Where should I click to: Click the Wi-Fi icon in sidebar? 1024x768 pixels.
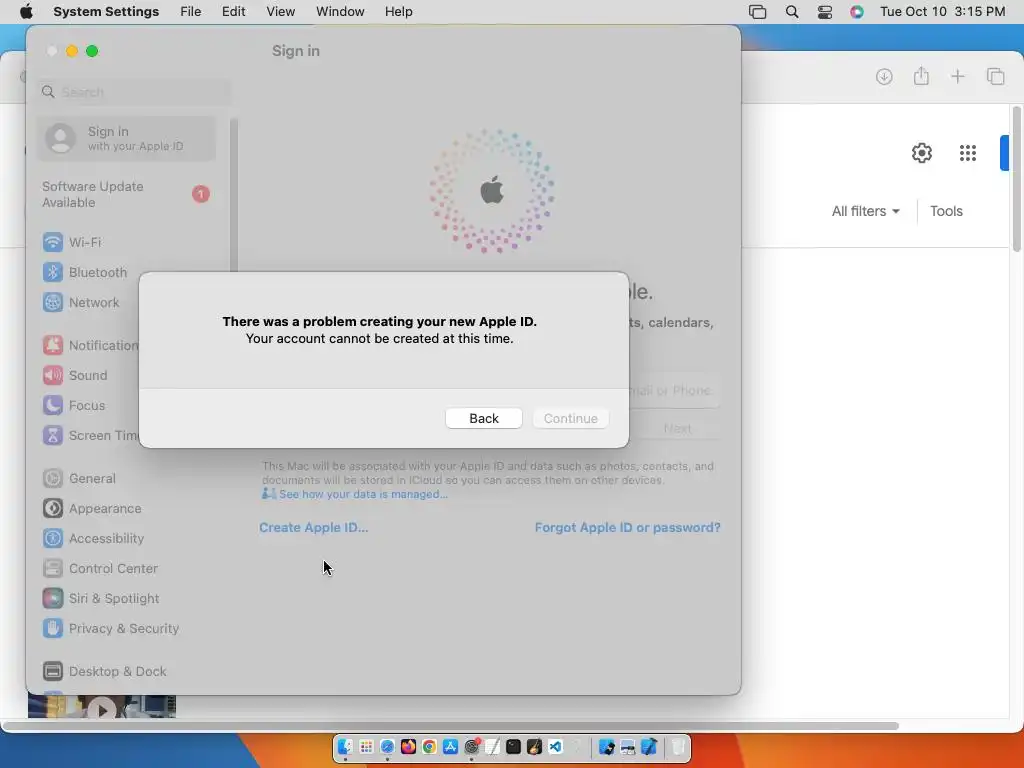point(53,242)
